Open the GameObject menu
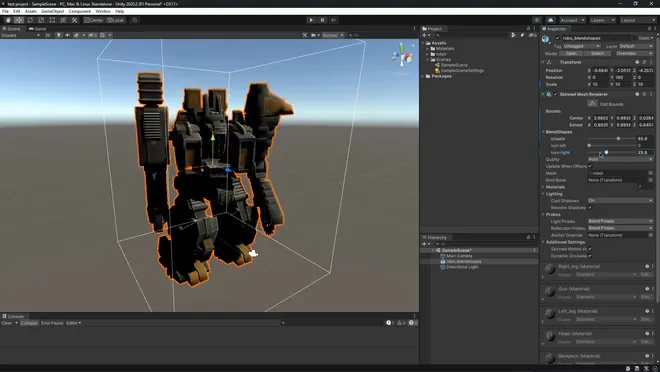This screenshot has width=660, height=372. [x=53, y=11]
